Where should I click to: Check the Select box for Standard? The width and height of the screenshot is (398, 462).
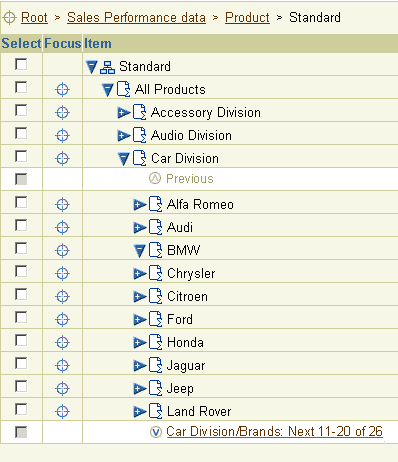pyautogui.click(x=21, y=64)
